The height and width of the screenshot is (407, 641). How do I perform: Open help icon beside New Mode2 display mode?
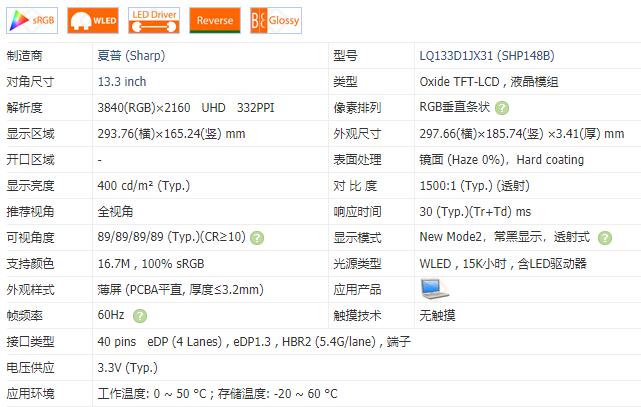605,238
